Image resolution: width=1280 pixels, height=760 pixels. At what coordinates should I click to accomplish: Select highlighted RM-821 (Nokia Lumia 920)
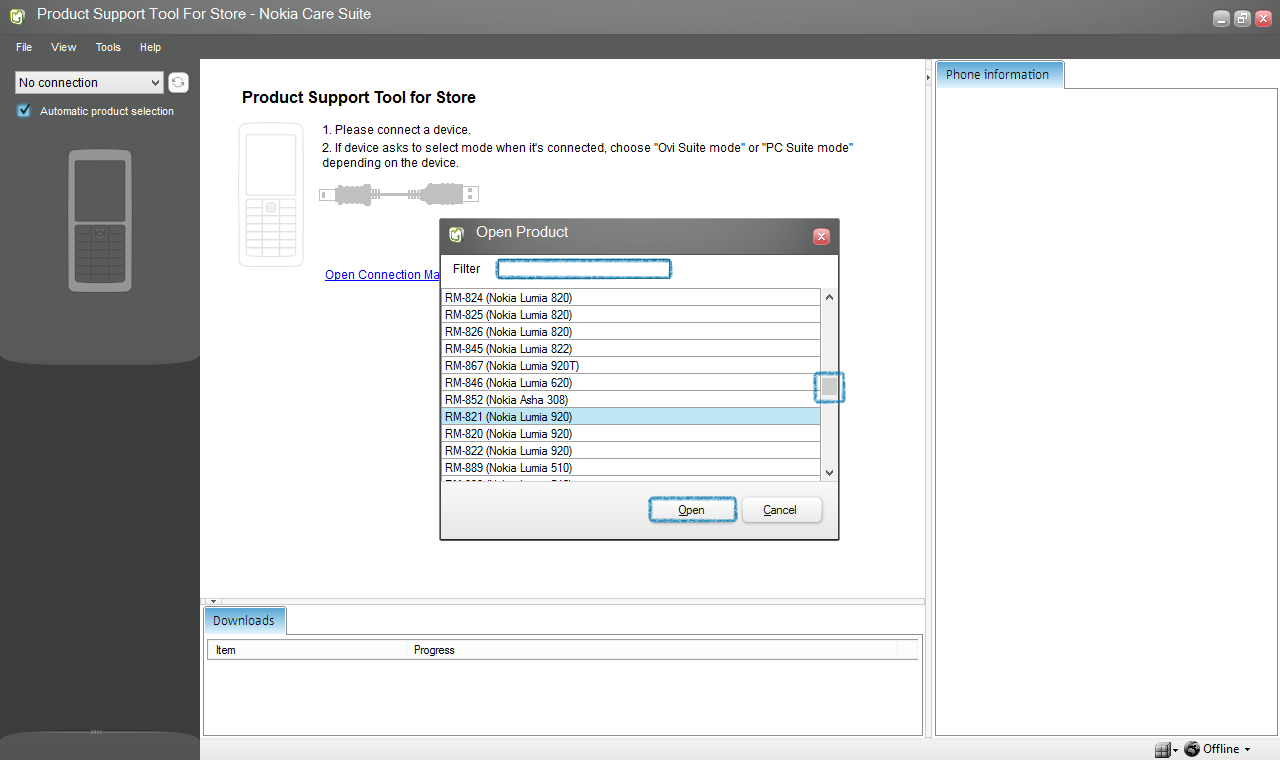pos(631,417)
